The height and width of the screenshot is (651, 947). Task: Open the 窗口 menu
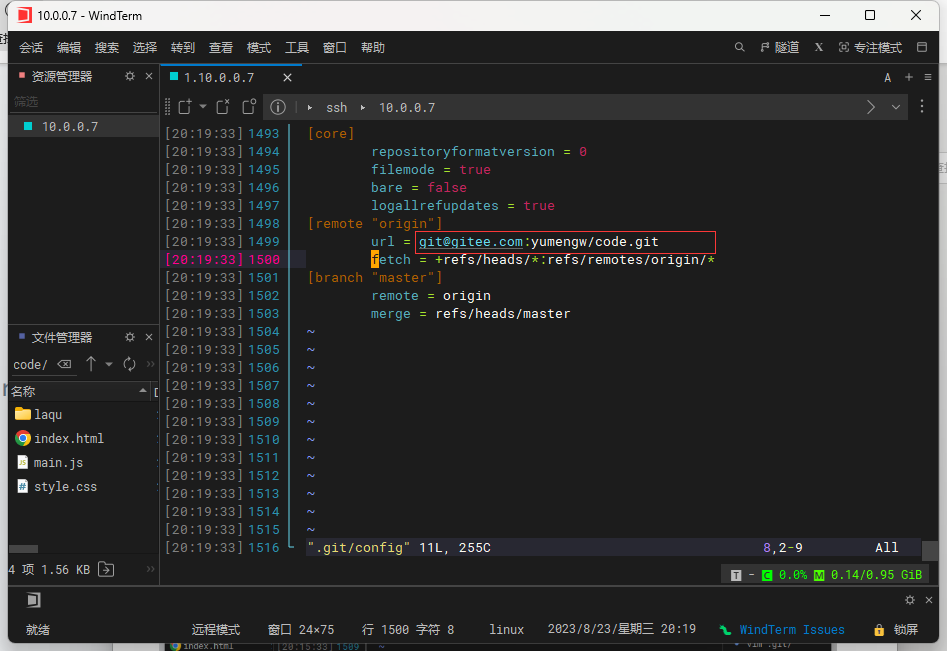(x=335, y=48)
